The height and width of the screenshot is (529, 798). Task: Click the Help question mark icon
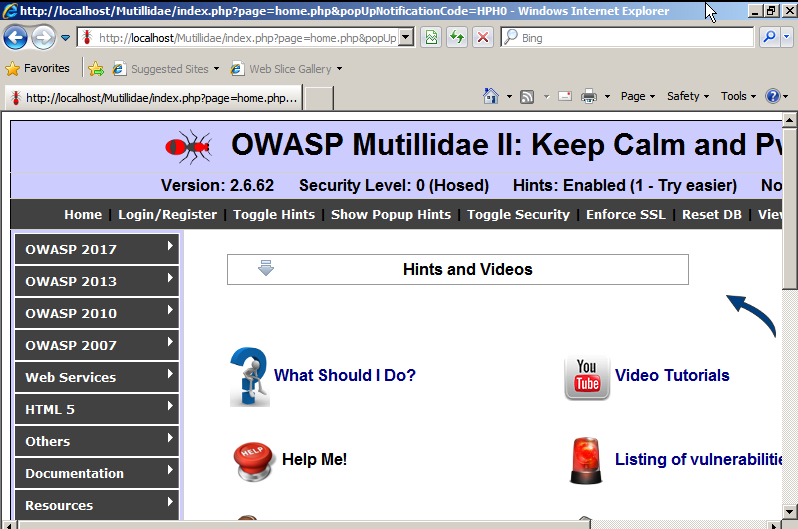click(773, 96)
